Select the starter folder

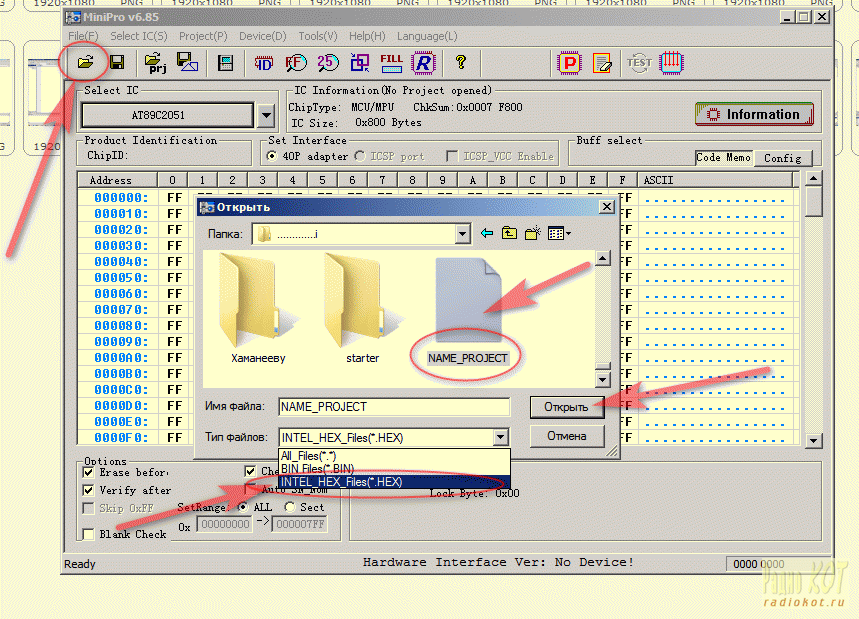tap(363, 309)
